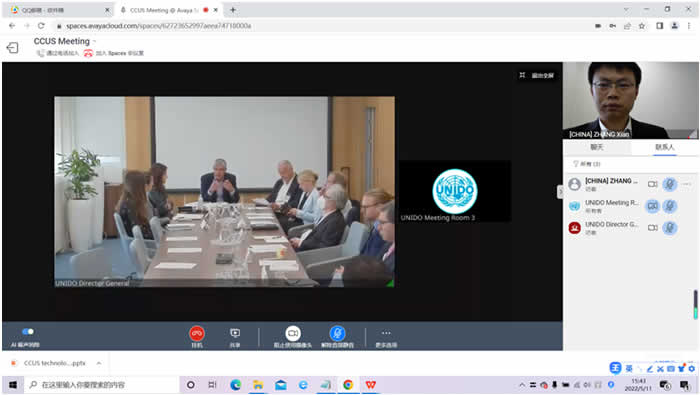Click the red hang-up call button
The height and width of the screenshot is (395, 700).
[196, 333]
